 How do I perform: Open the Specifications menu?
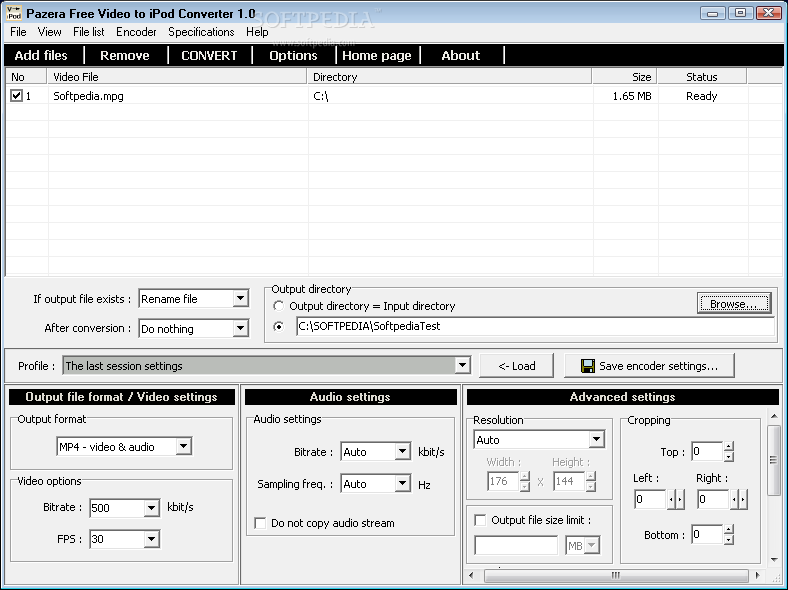(201, 32)
